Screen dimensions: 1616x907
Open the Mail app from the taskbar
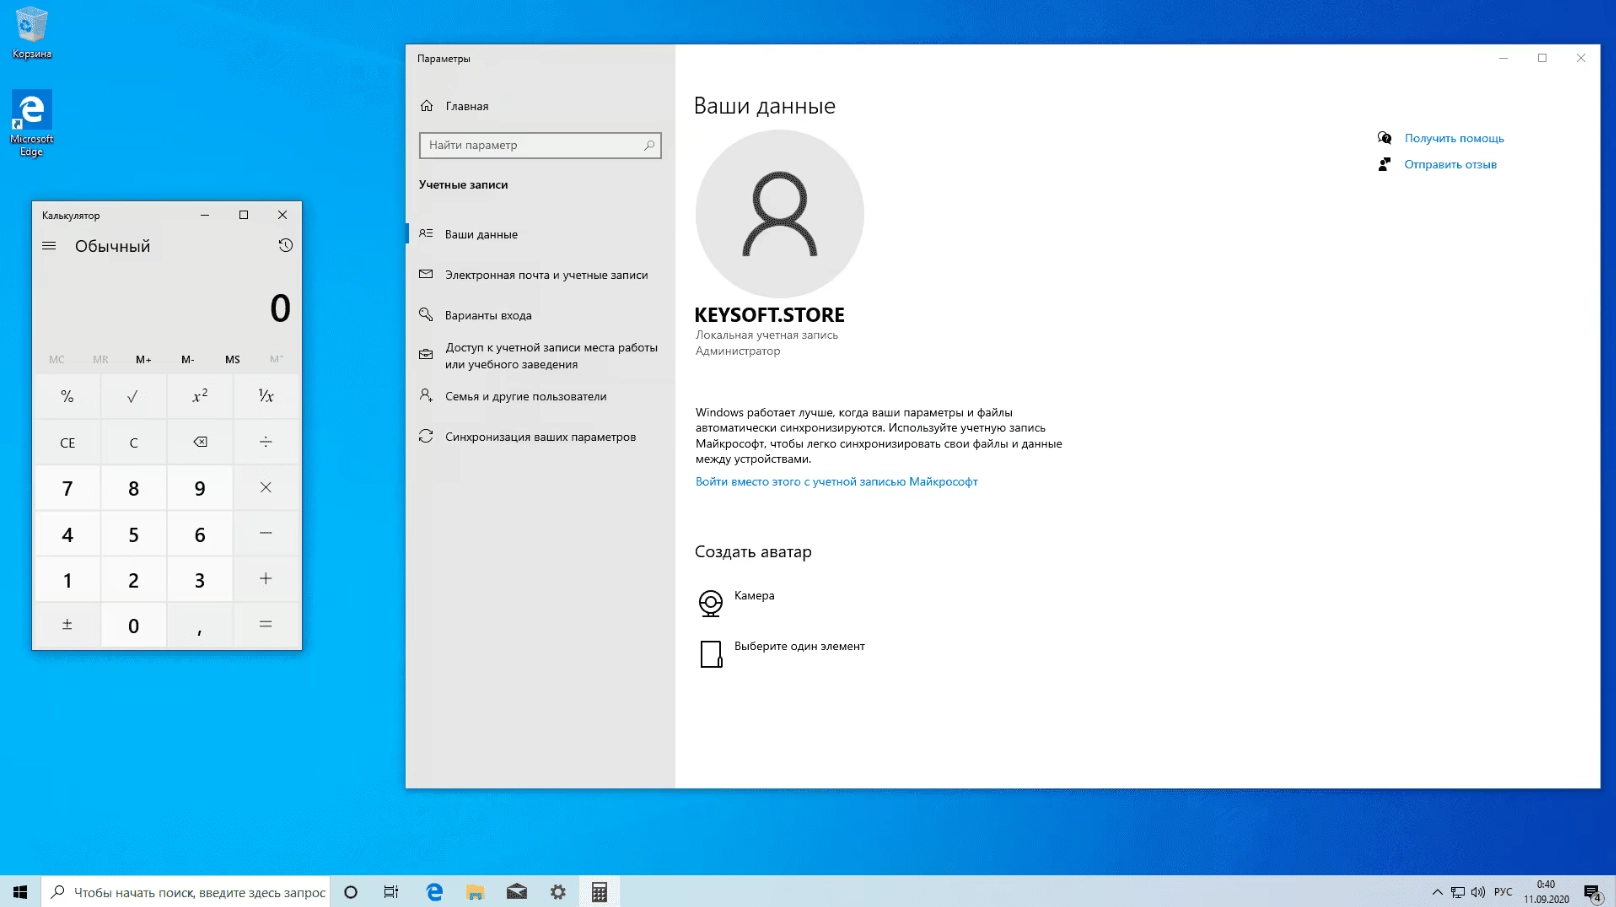click(x=516, y=891)
